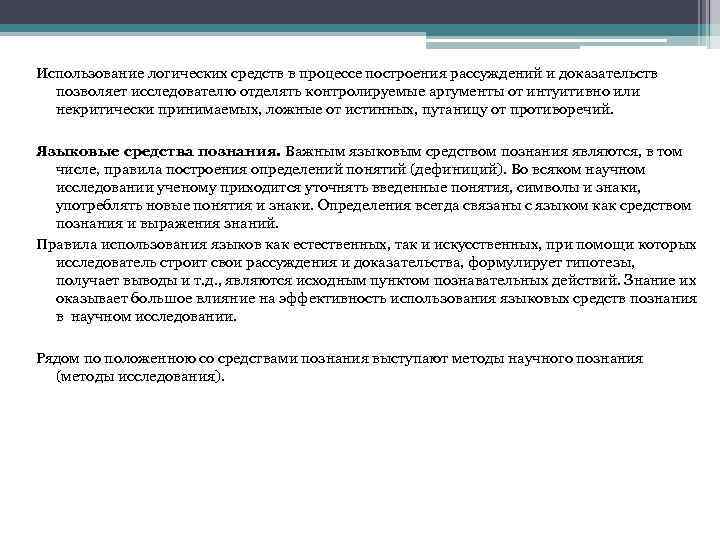Click the word 'дефиниций' in parentheses
Screen dimensions: 720x540
tap(456, 170)
